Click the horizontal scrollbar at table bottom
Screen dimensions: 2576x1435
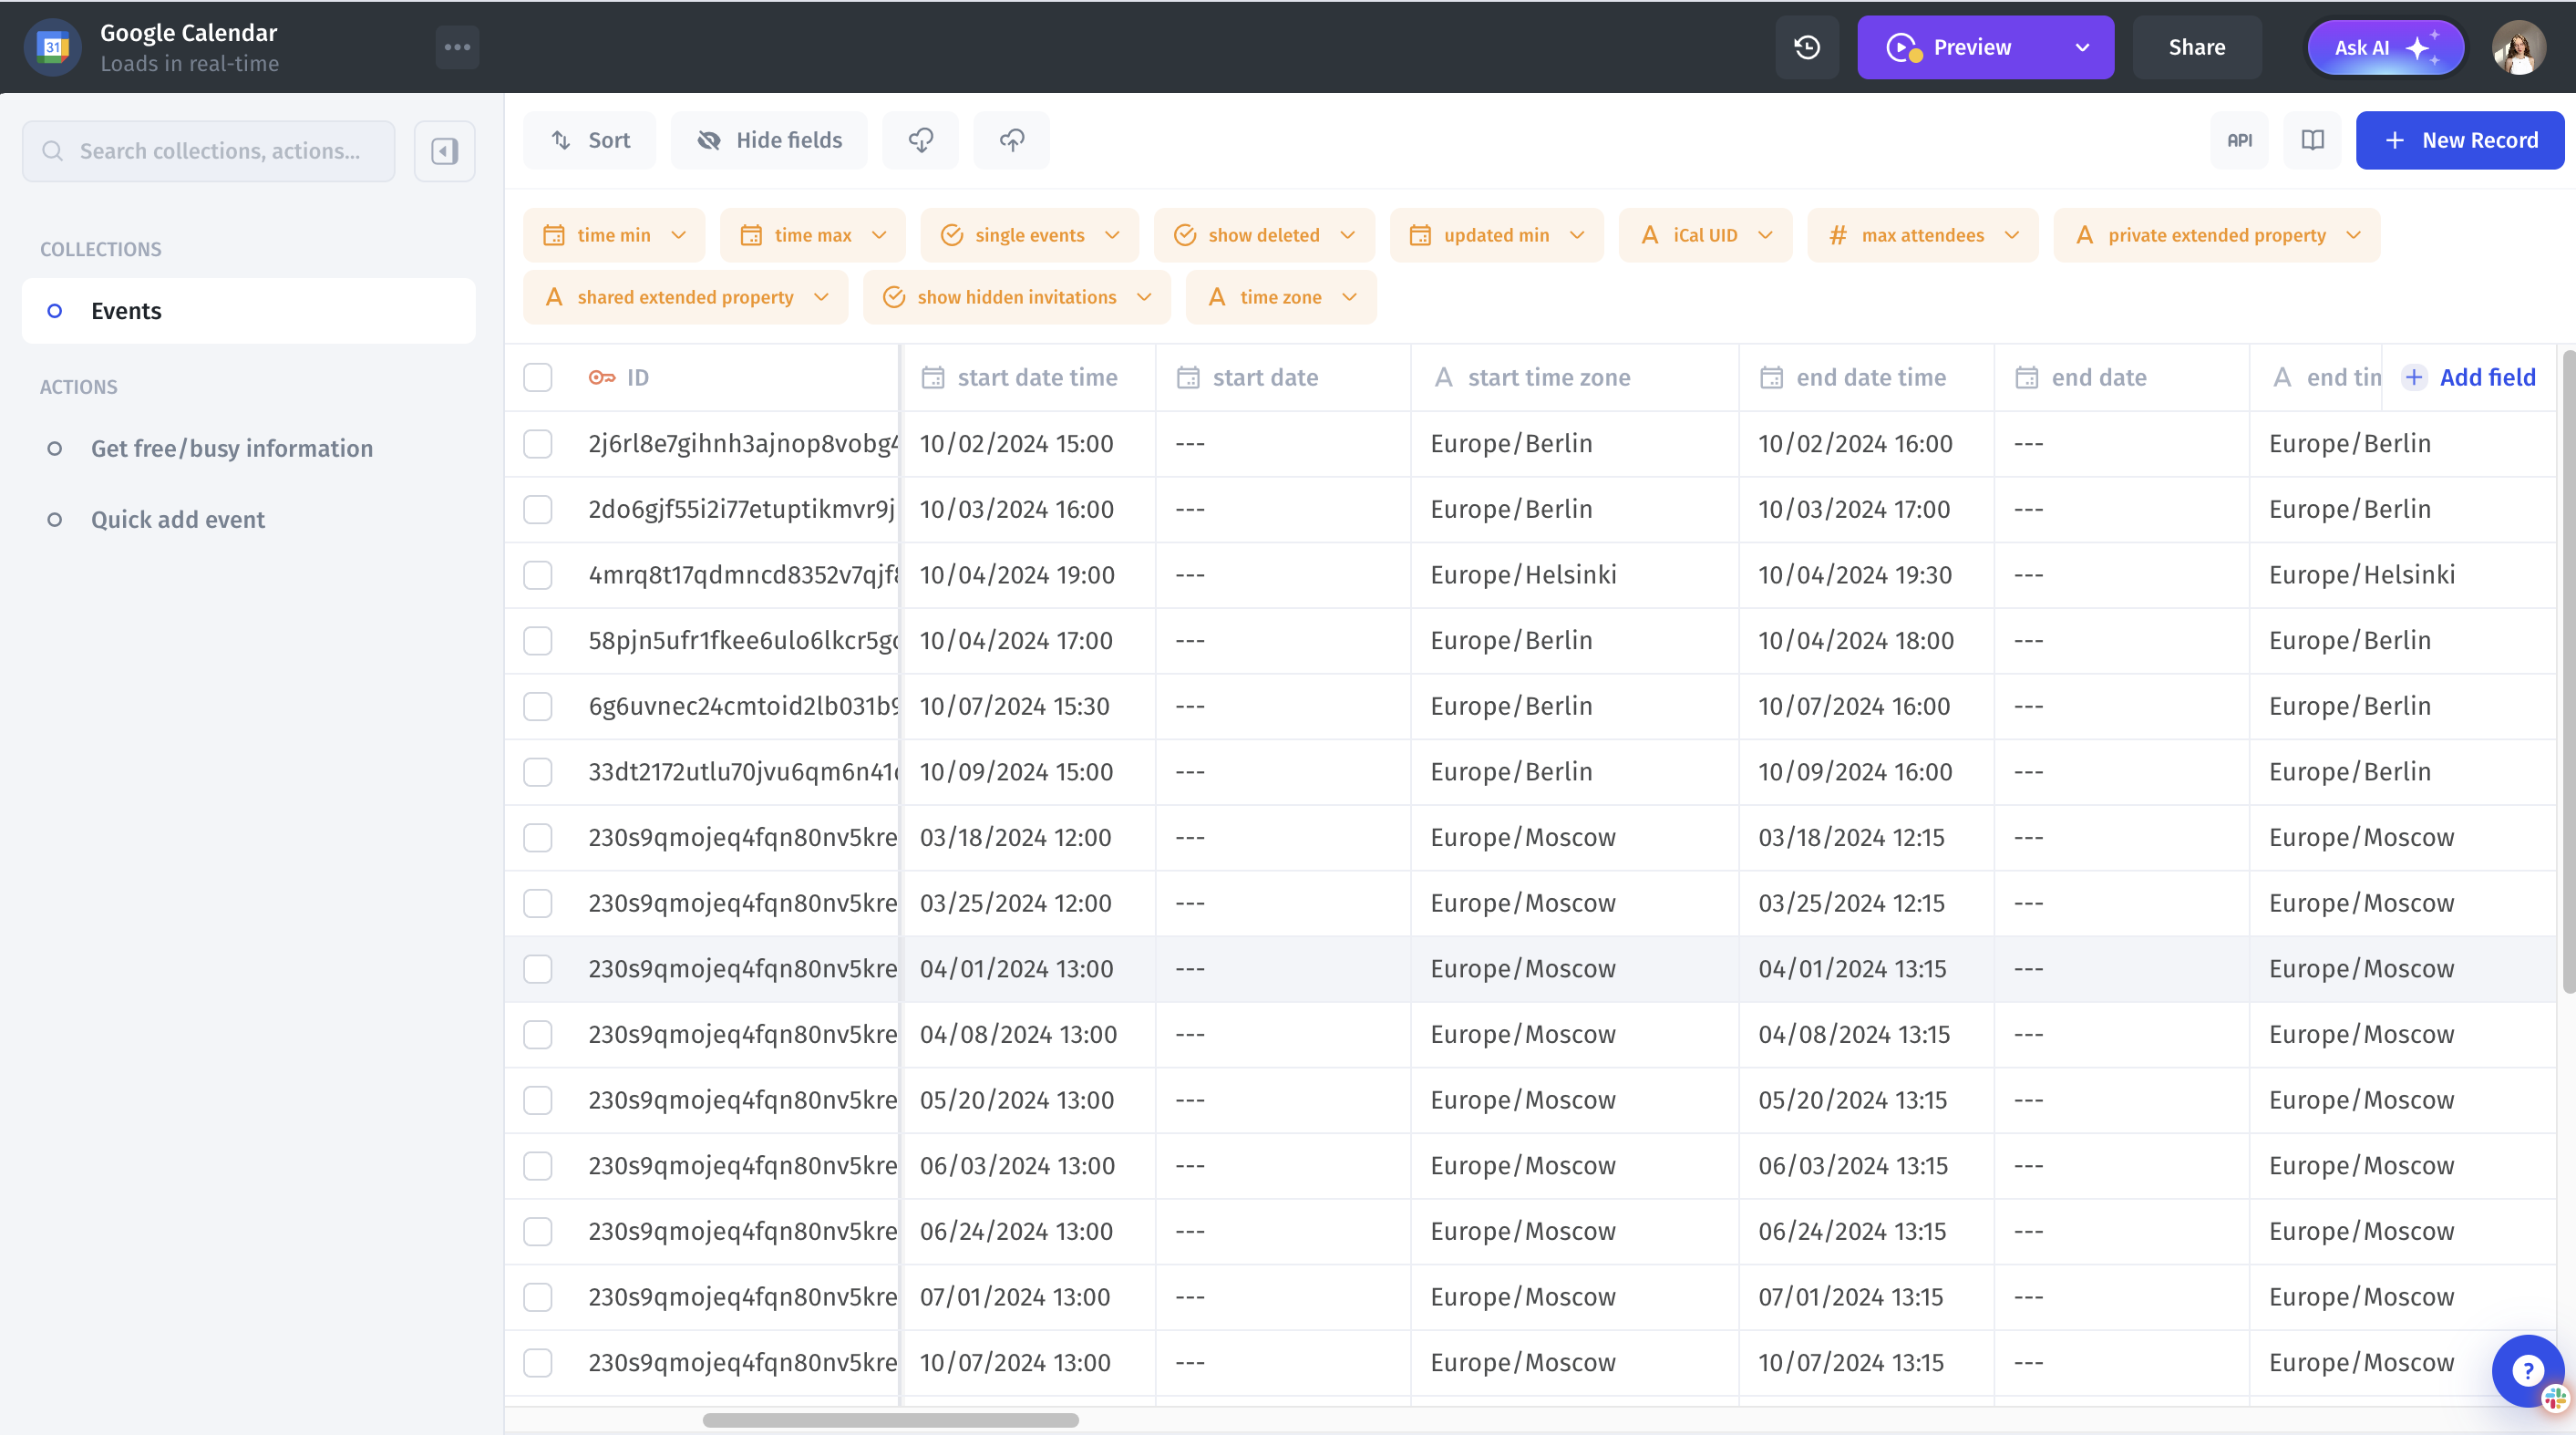point(890,1419)
